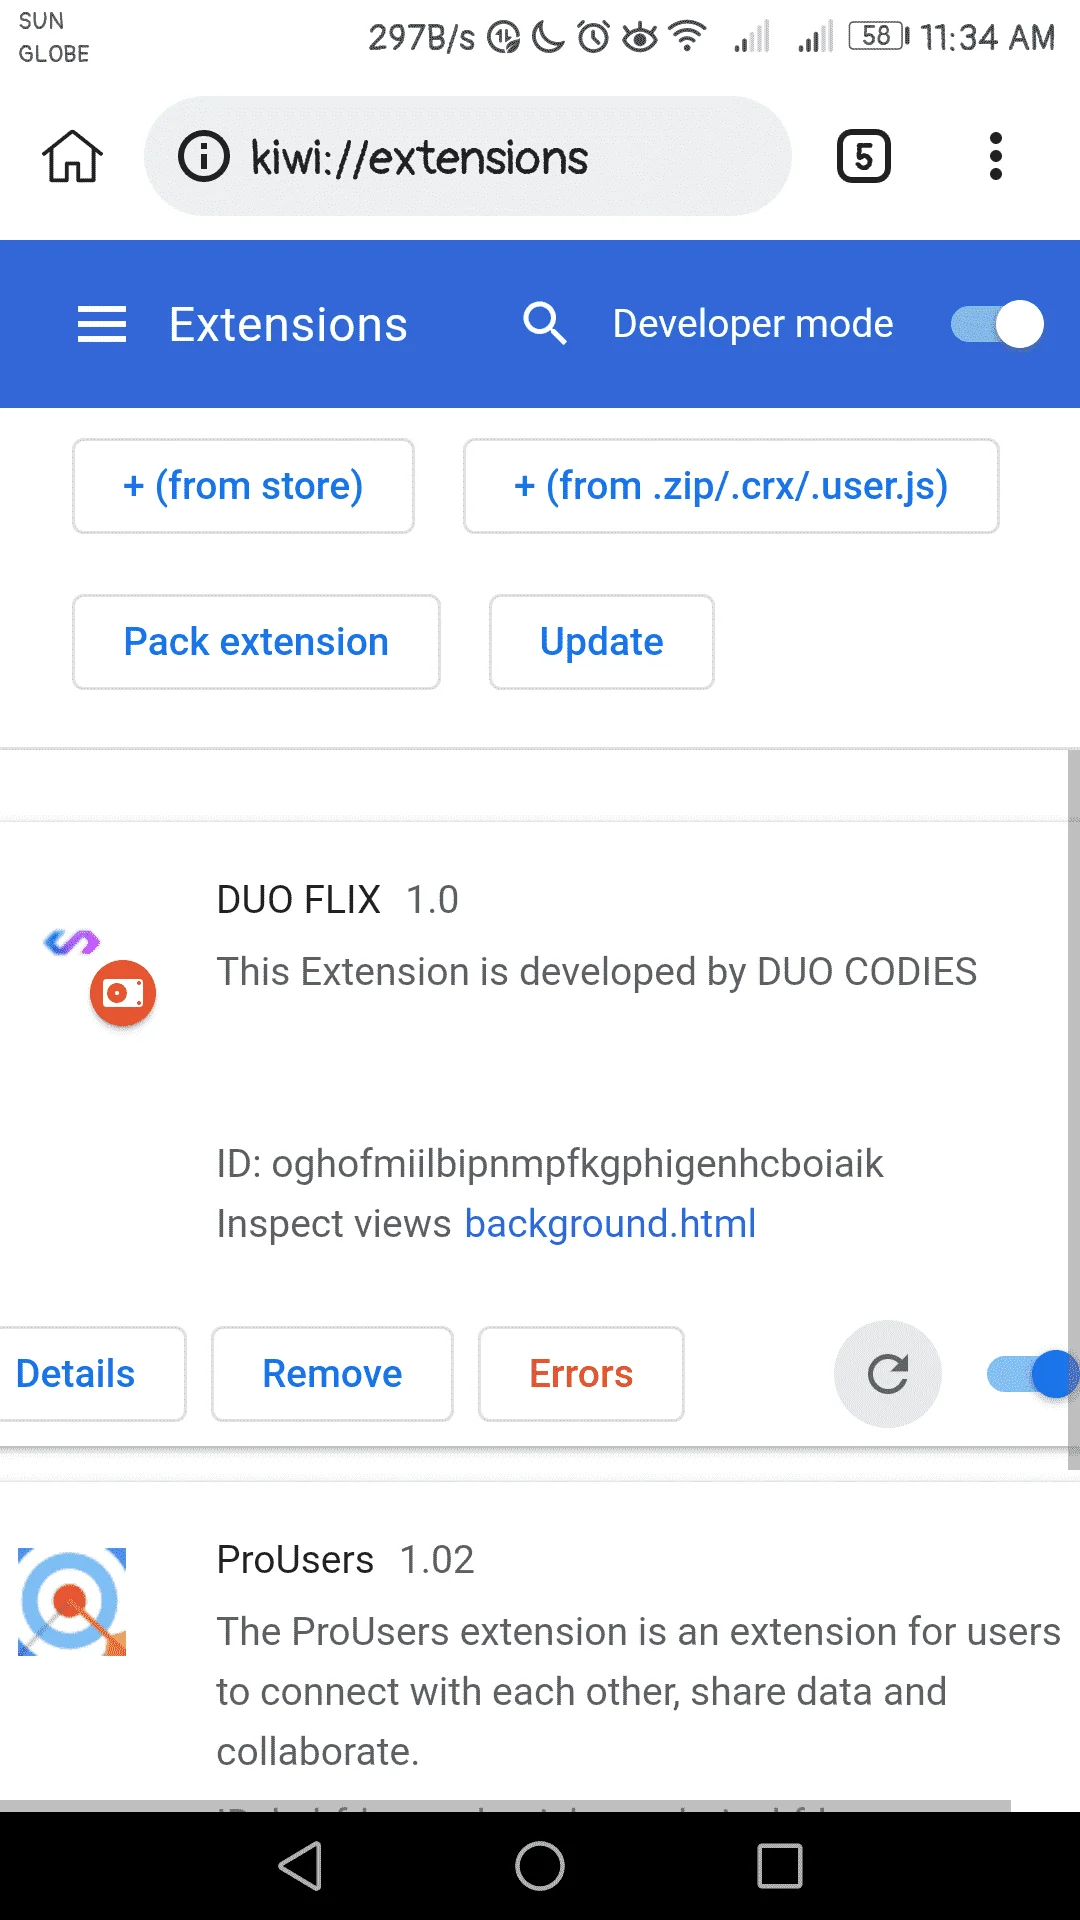
Task: Open the background.html inspect view link
Action: tap(610, 1224)
